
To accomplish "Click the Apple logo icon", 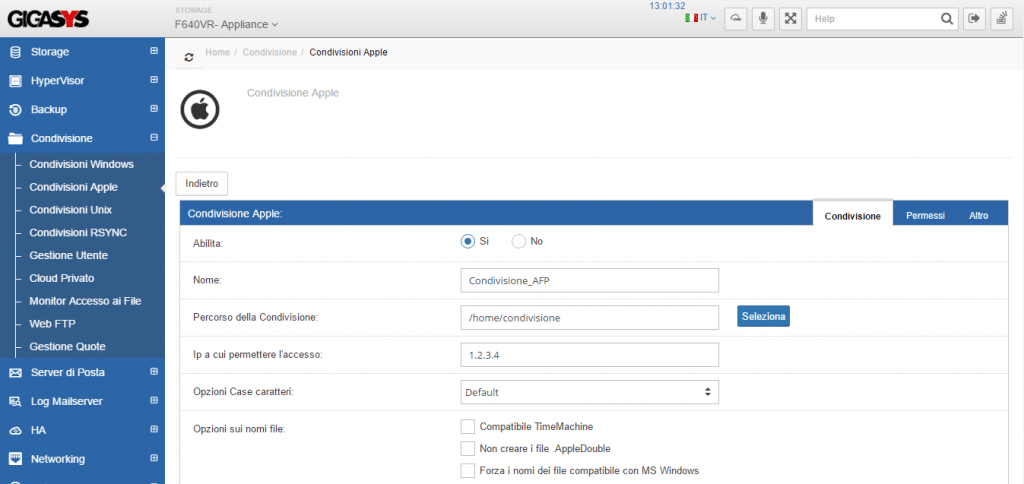I will pos(199,109).
